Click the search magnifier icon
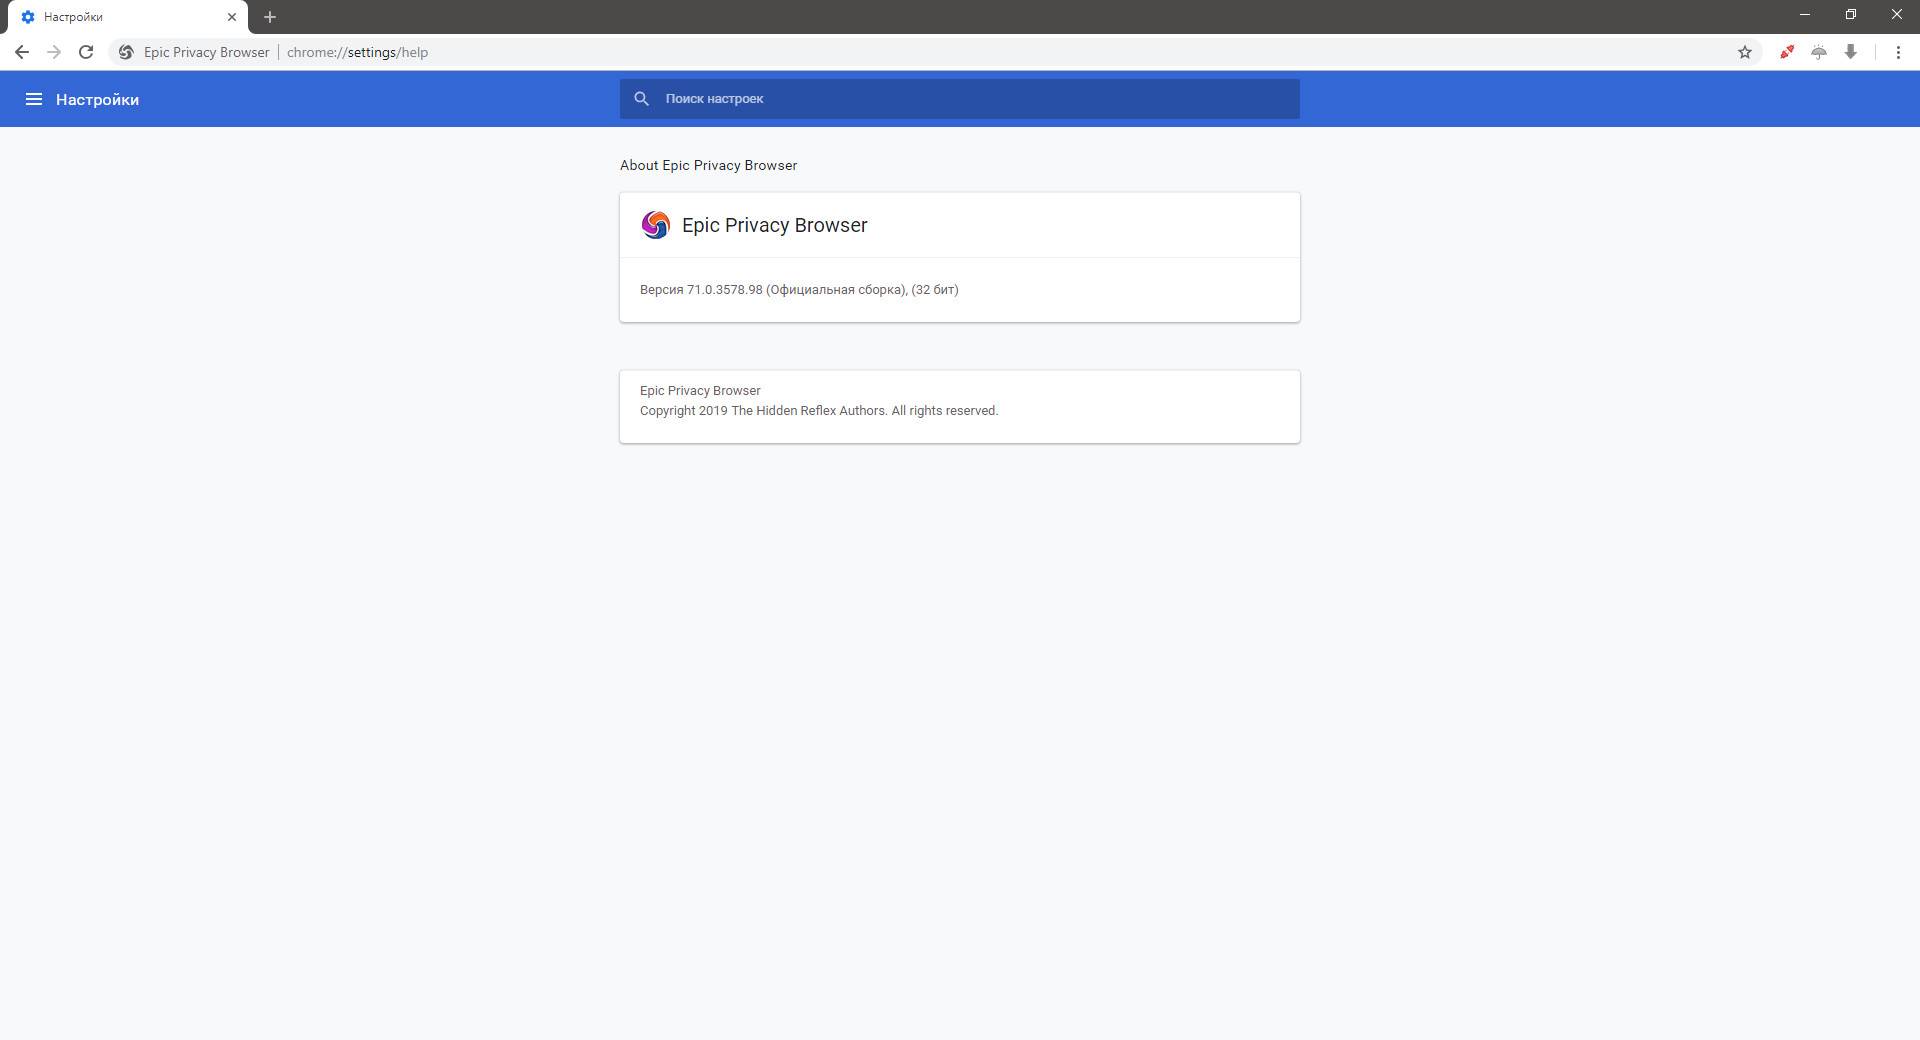 (x=642, y=99)
